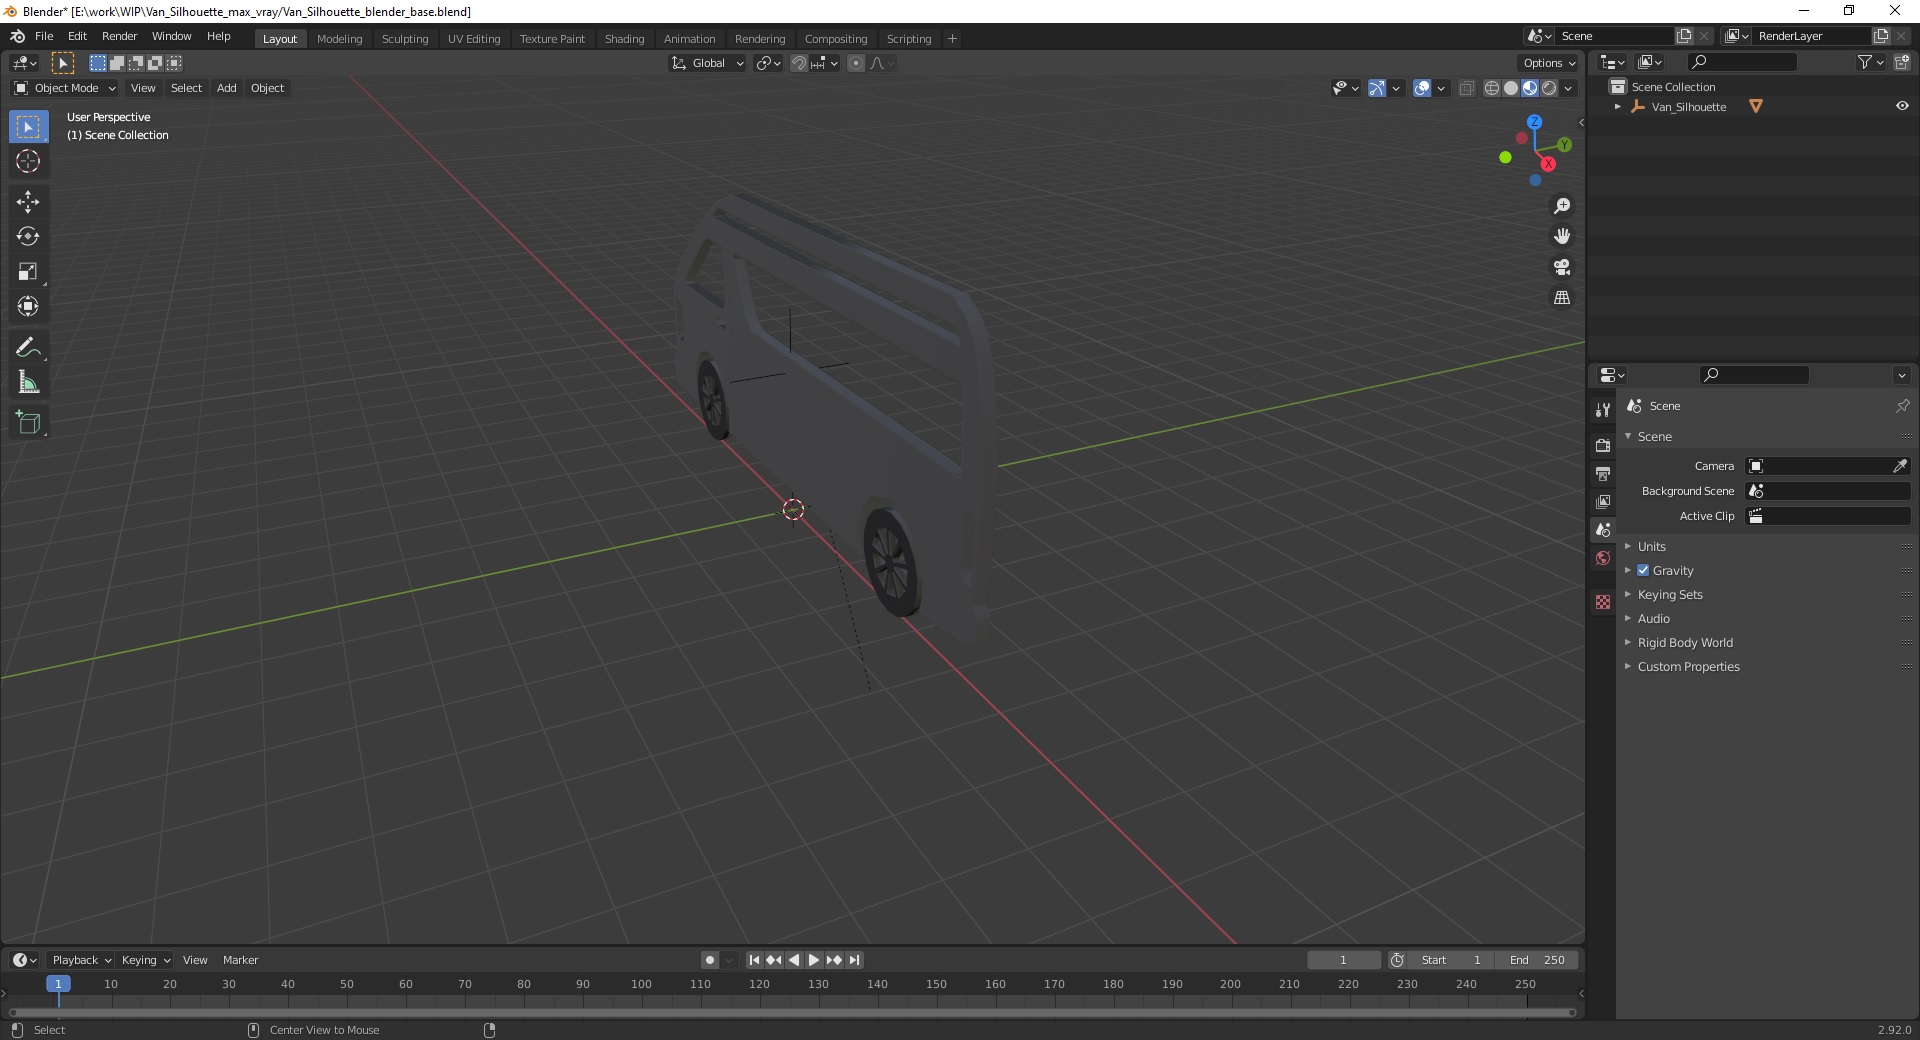Toggle X-ray mode in viewport header
This screenshot has width=1920, height=1040.
click(1467, 88)
